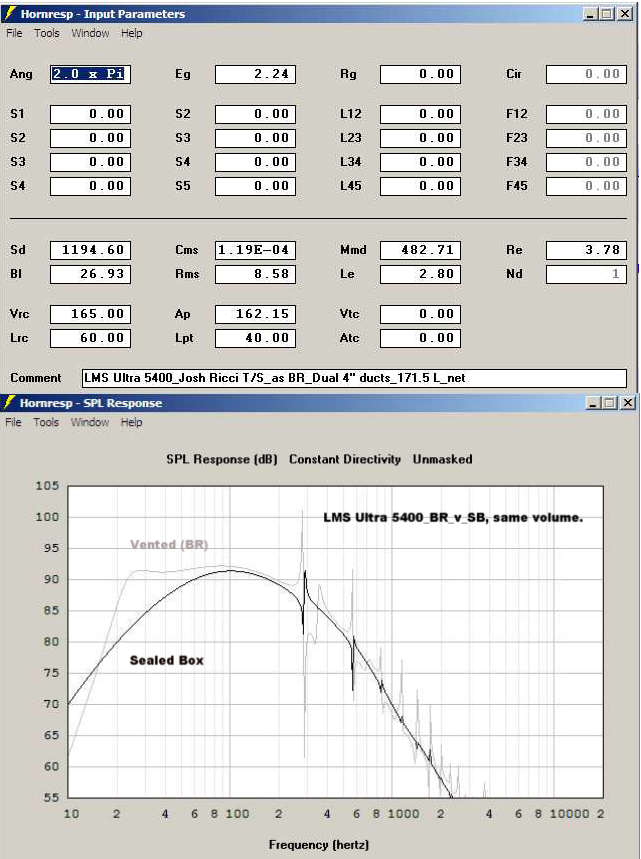This screenshot has height=859, width=641.
Task: Open File menu in Input Parameters window
Action: (14, 33)
